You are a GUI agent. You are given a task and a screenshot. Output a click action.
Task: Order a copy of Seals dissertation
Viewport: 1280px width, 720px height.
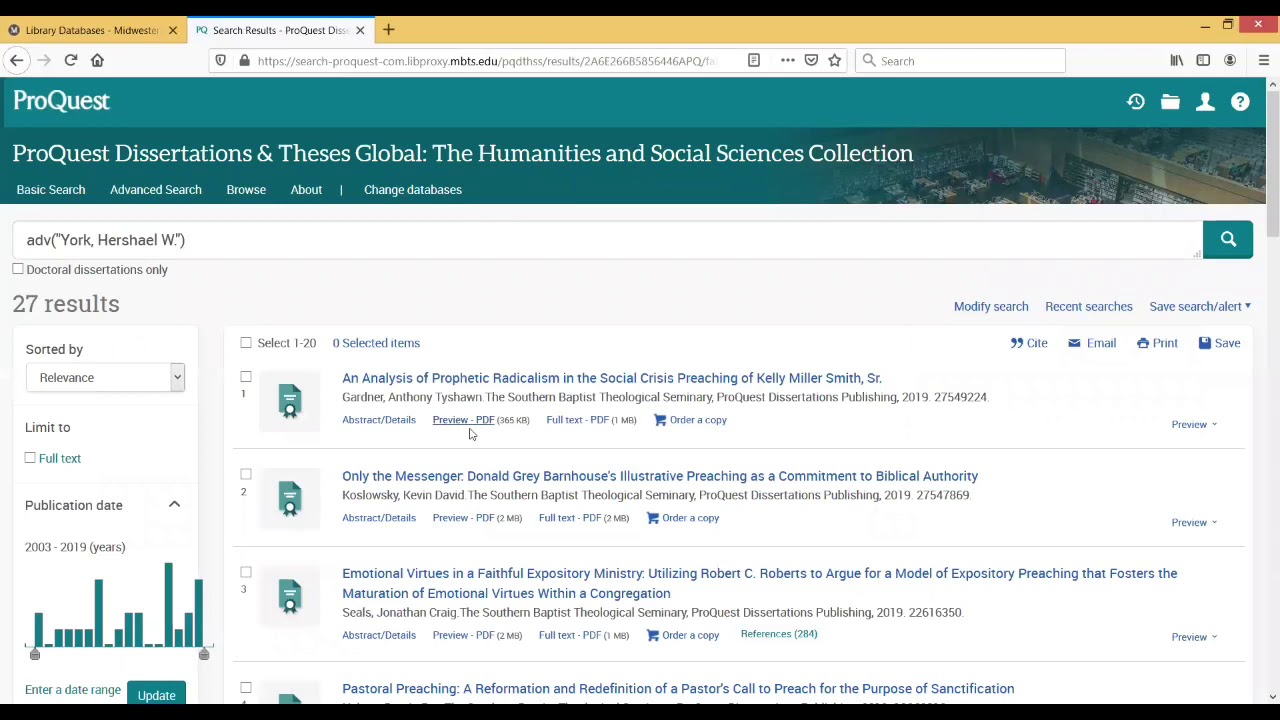[x=683, y=635]
